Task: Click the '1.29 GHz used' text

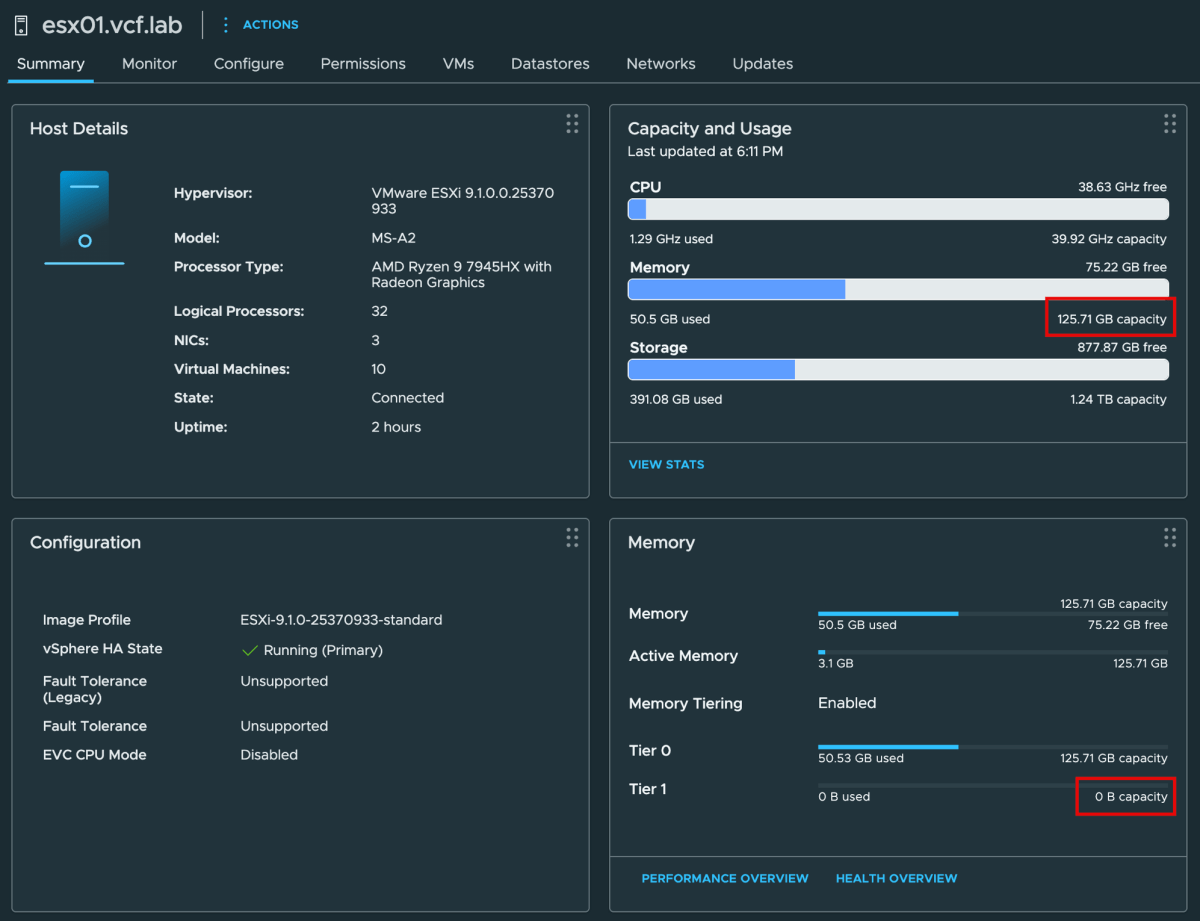Action: tap(671, 239)
